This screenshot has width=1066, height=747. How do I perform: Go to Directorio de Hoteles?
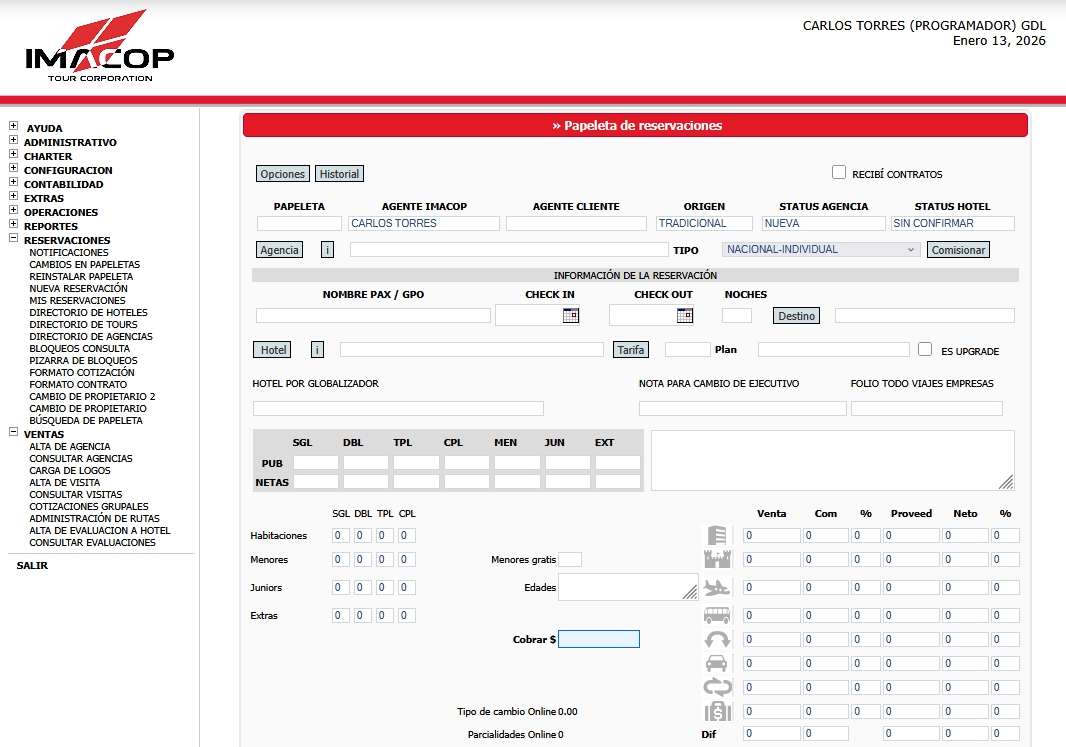tap(88, 313)
